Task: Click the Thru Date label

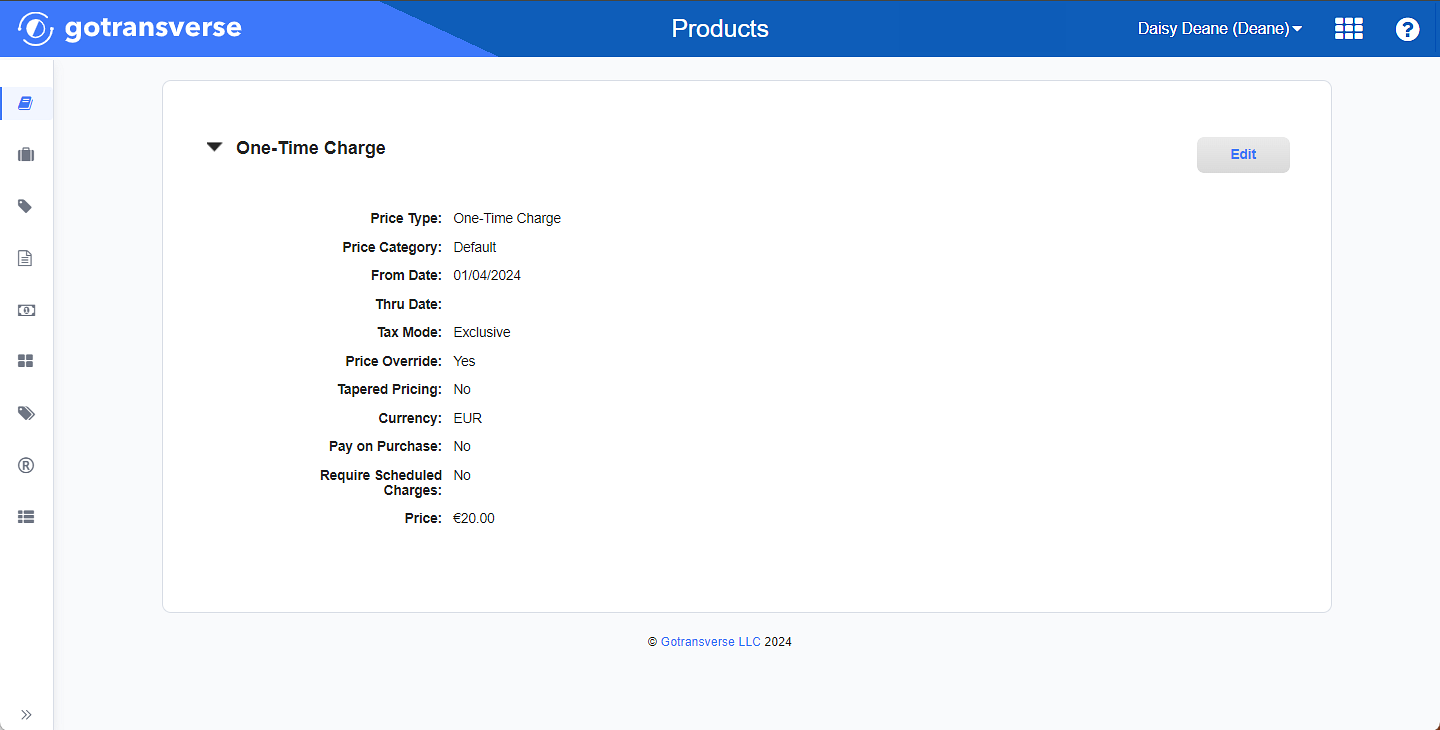Action: pyautogui.click(x=409, y=304)
